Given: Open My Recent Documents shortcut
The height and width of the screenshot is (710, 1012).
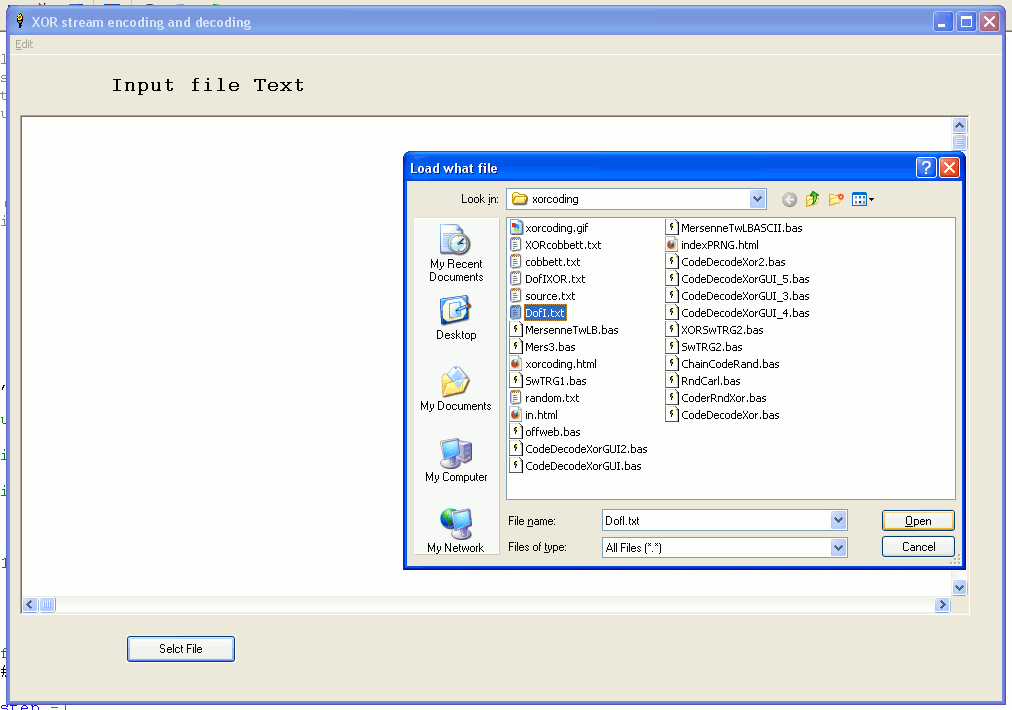Looking at the screenshot, I should pos(456,253).
